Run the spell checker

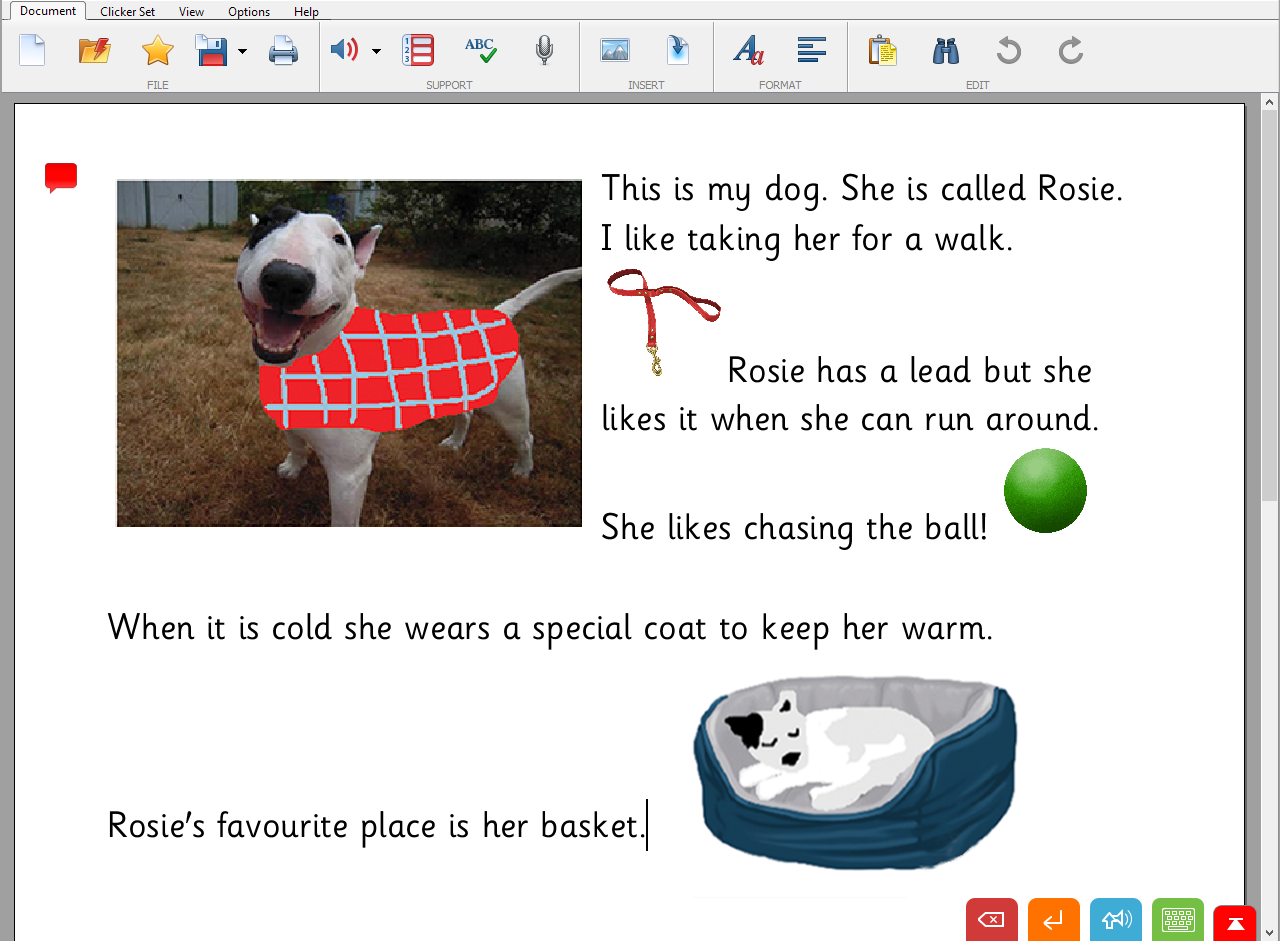(x=479, y=50)
